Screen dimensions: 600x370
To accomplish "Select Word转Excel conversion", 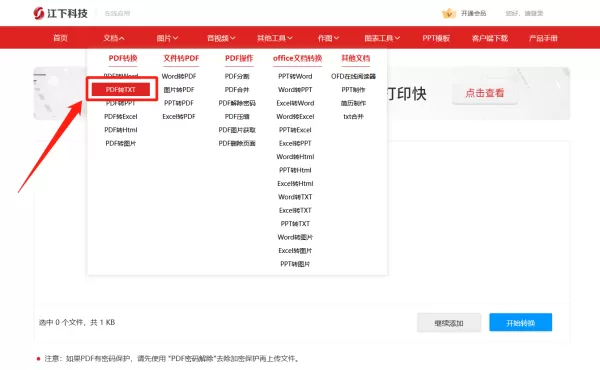I will pyautogui.click(x=295, y=117).
